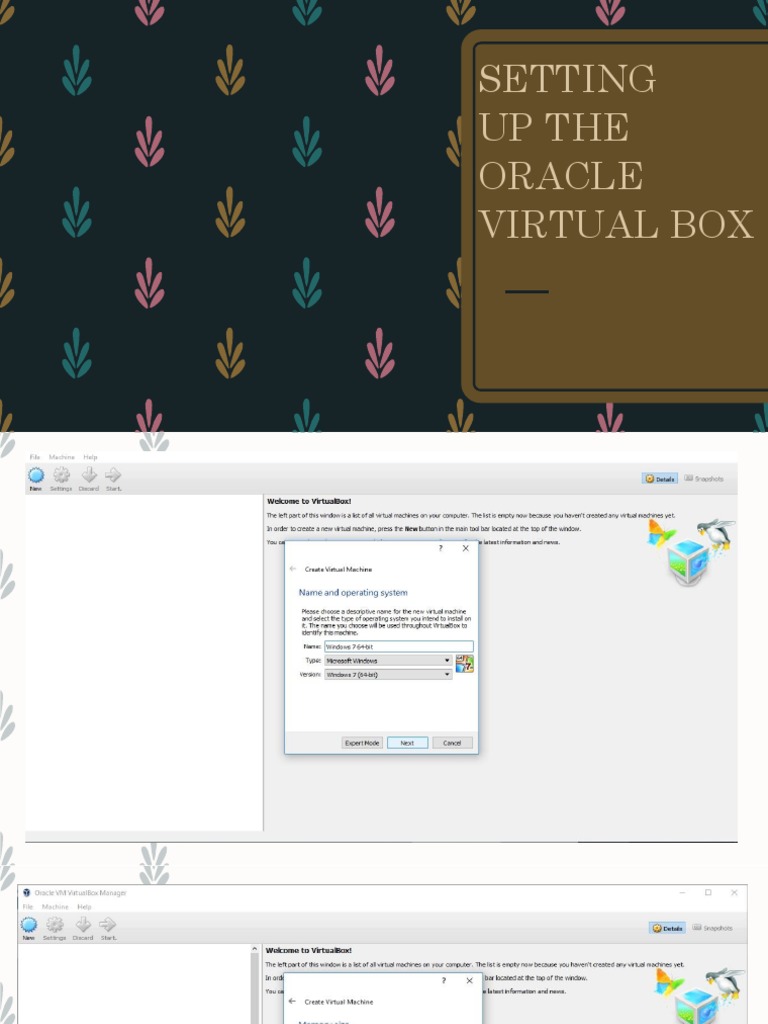Open File menu in upper VirtualBox window

click(x=35, y=457)
